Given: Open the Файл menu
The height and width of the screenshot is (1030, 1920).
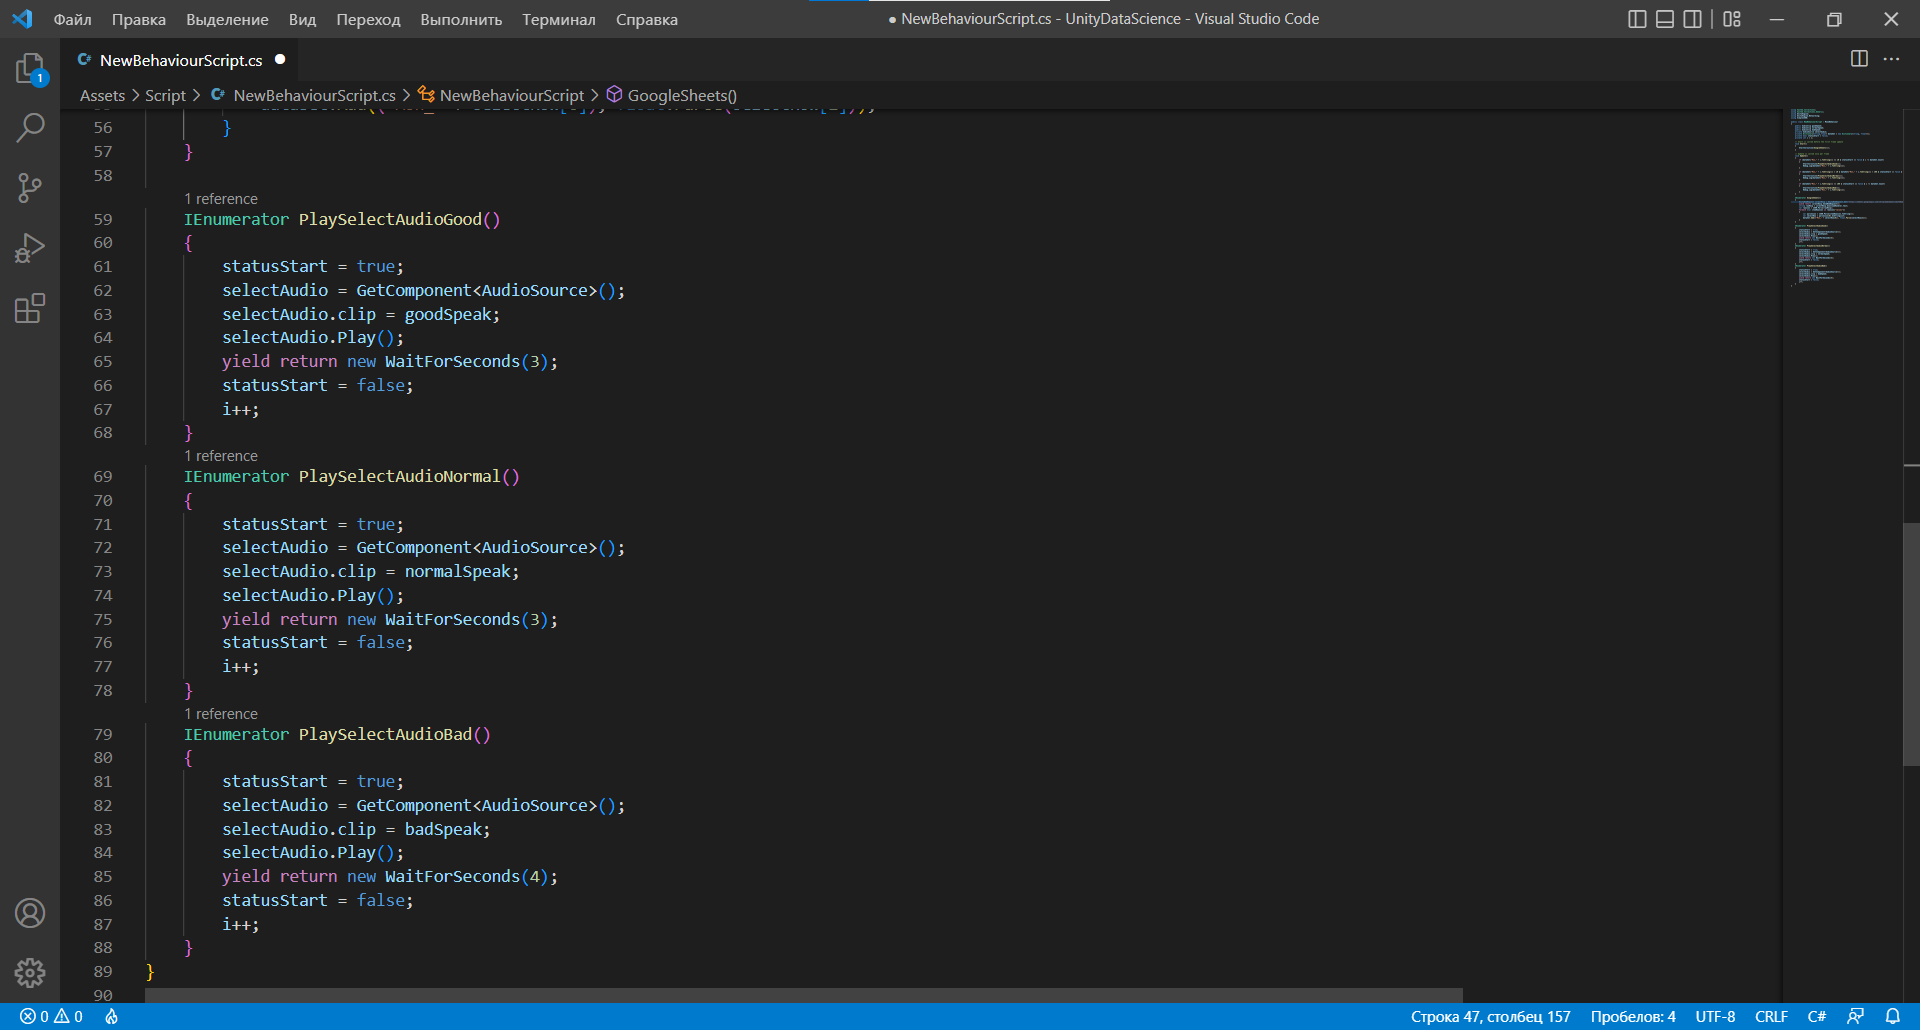Looking at the screenshot, I should [72, 19].
